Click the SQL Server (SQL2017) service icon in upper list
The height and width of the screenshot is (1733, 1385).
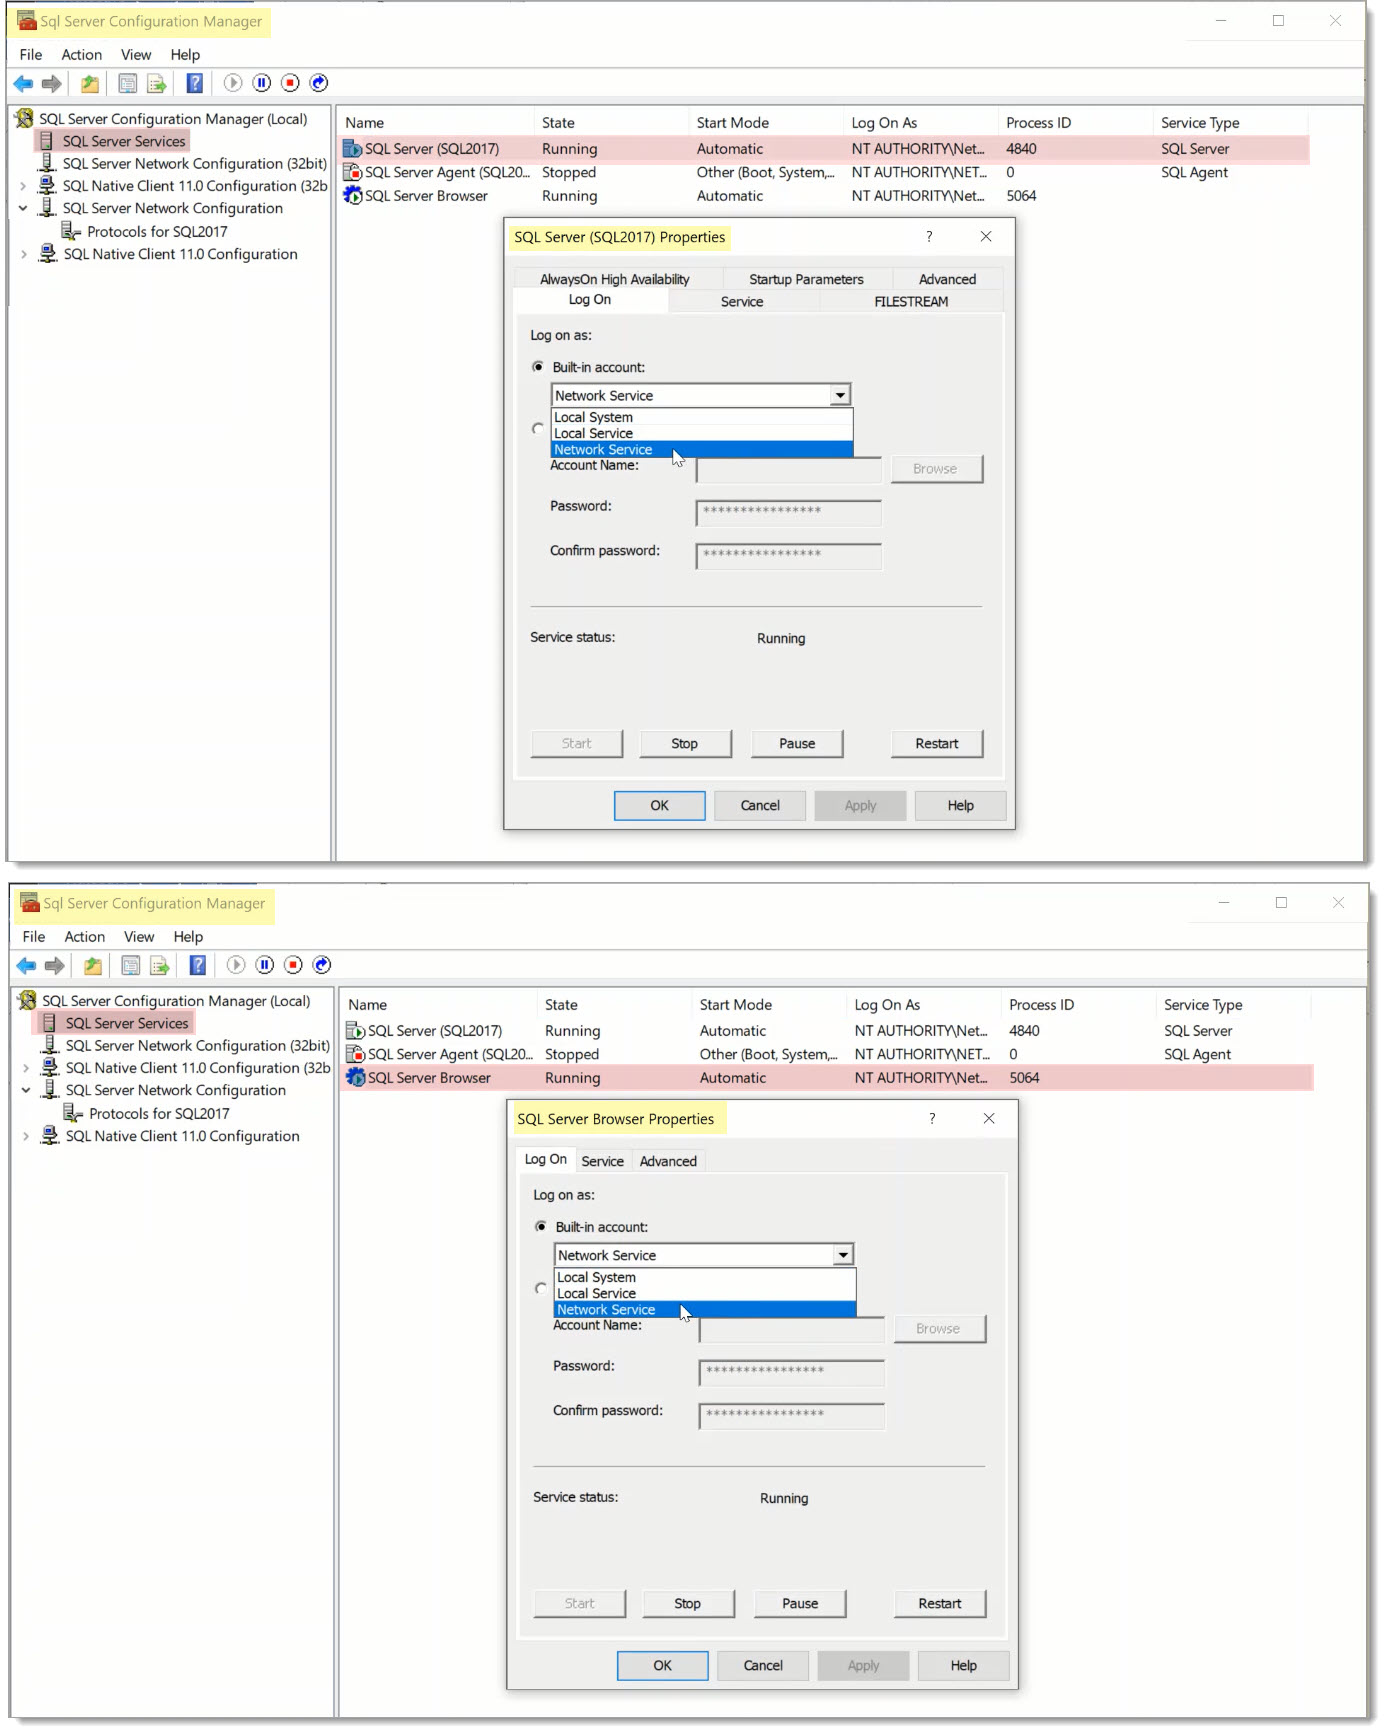pos(352,149)
